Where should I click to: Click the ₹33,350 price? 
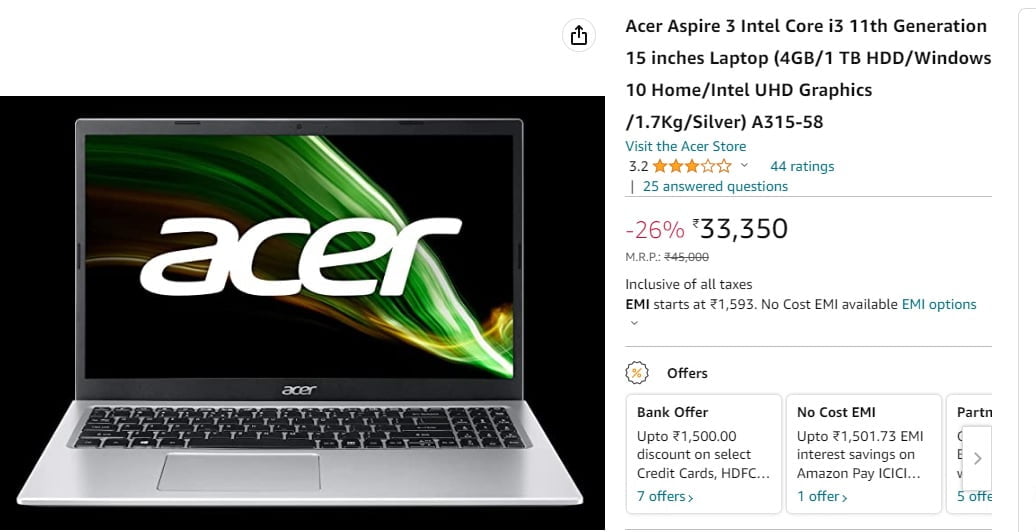point(740,229)
